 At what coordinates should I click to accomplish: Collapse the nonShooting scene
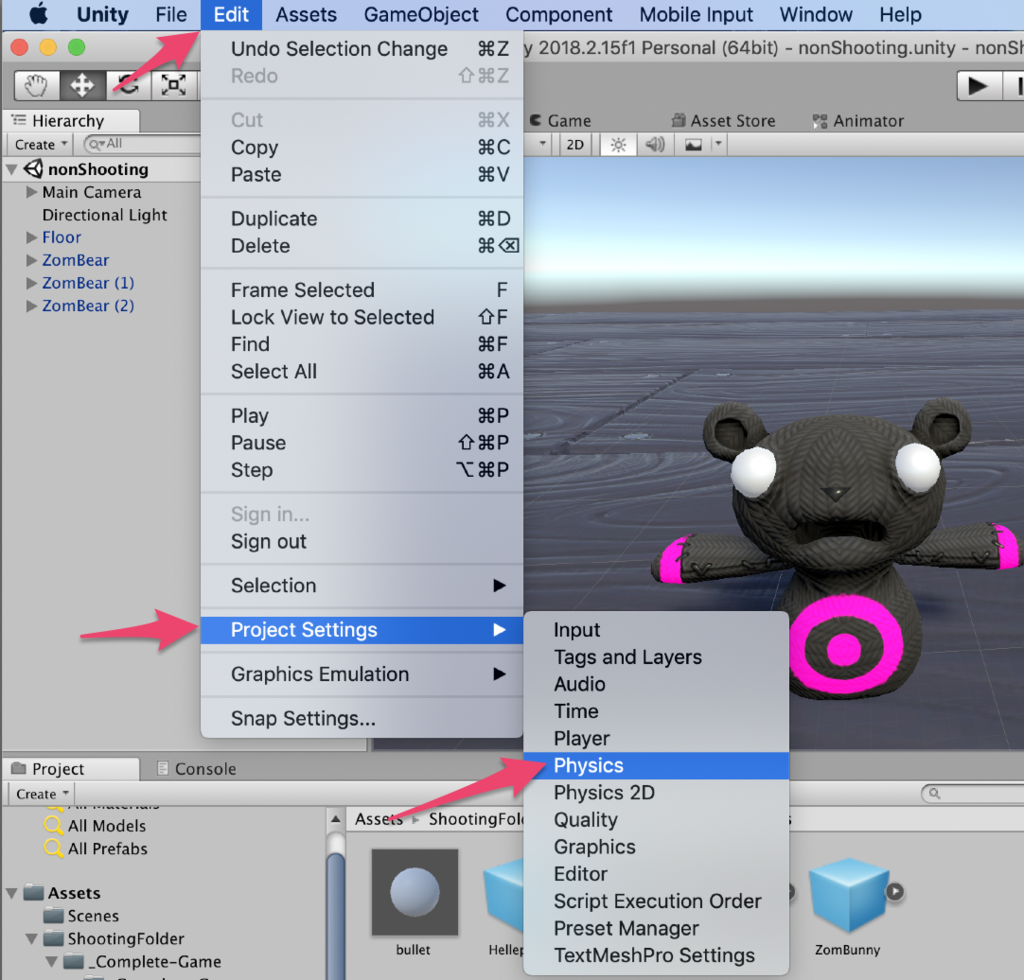coord(12,170)
